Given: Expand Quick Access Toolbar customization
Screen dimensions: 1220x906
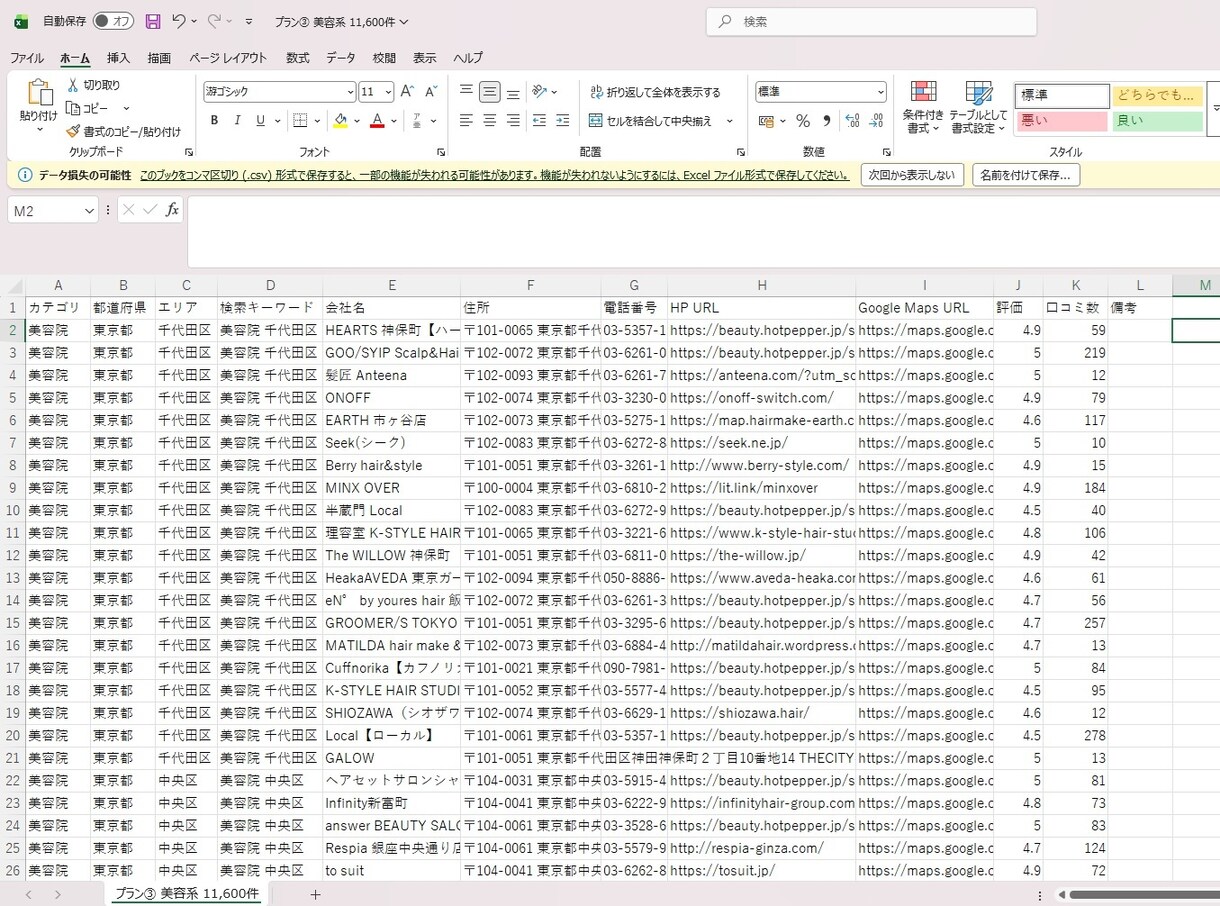Looking at the screenshot, I should click(x=249, y=21).
